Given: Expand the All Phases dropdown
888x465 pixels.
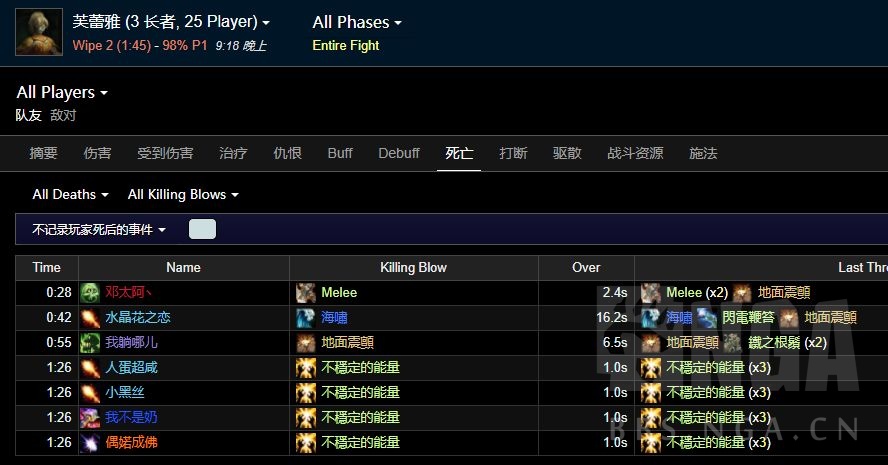Looking at the screenshot, I should pyautogui.click(x=357, y=23).
